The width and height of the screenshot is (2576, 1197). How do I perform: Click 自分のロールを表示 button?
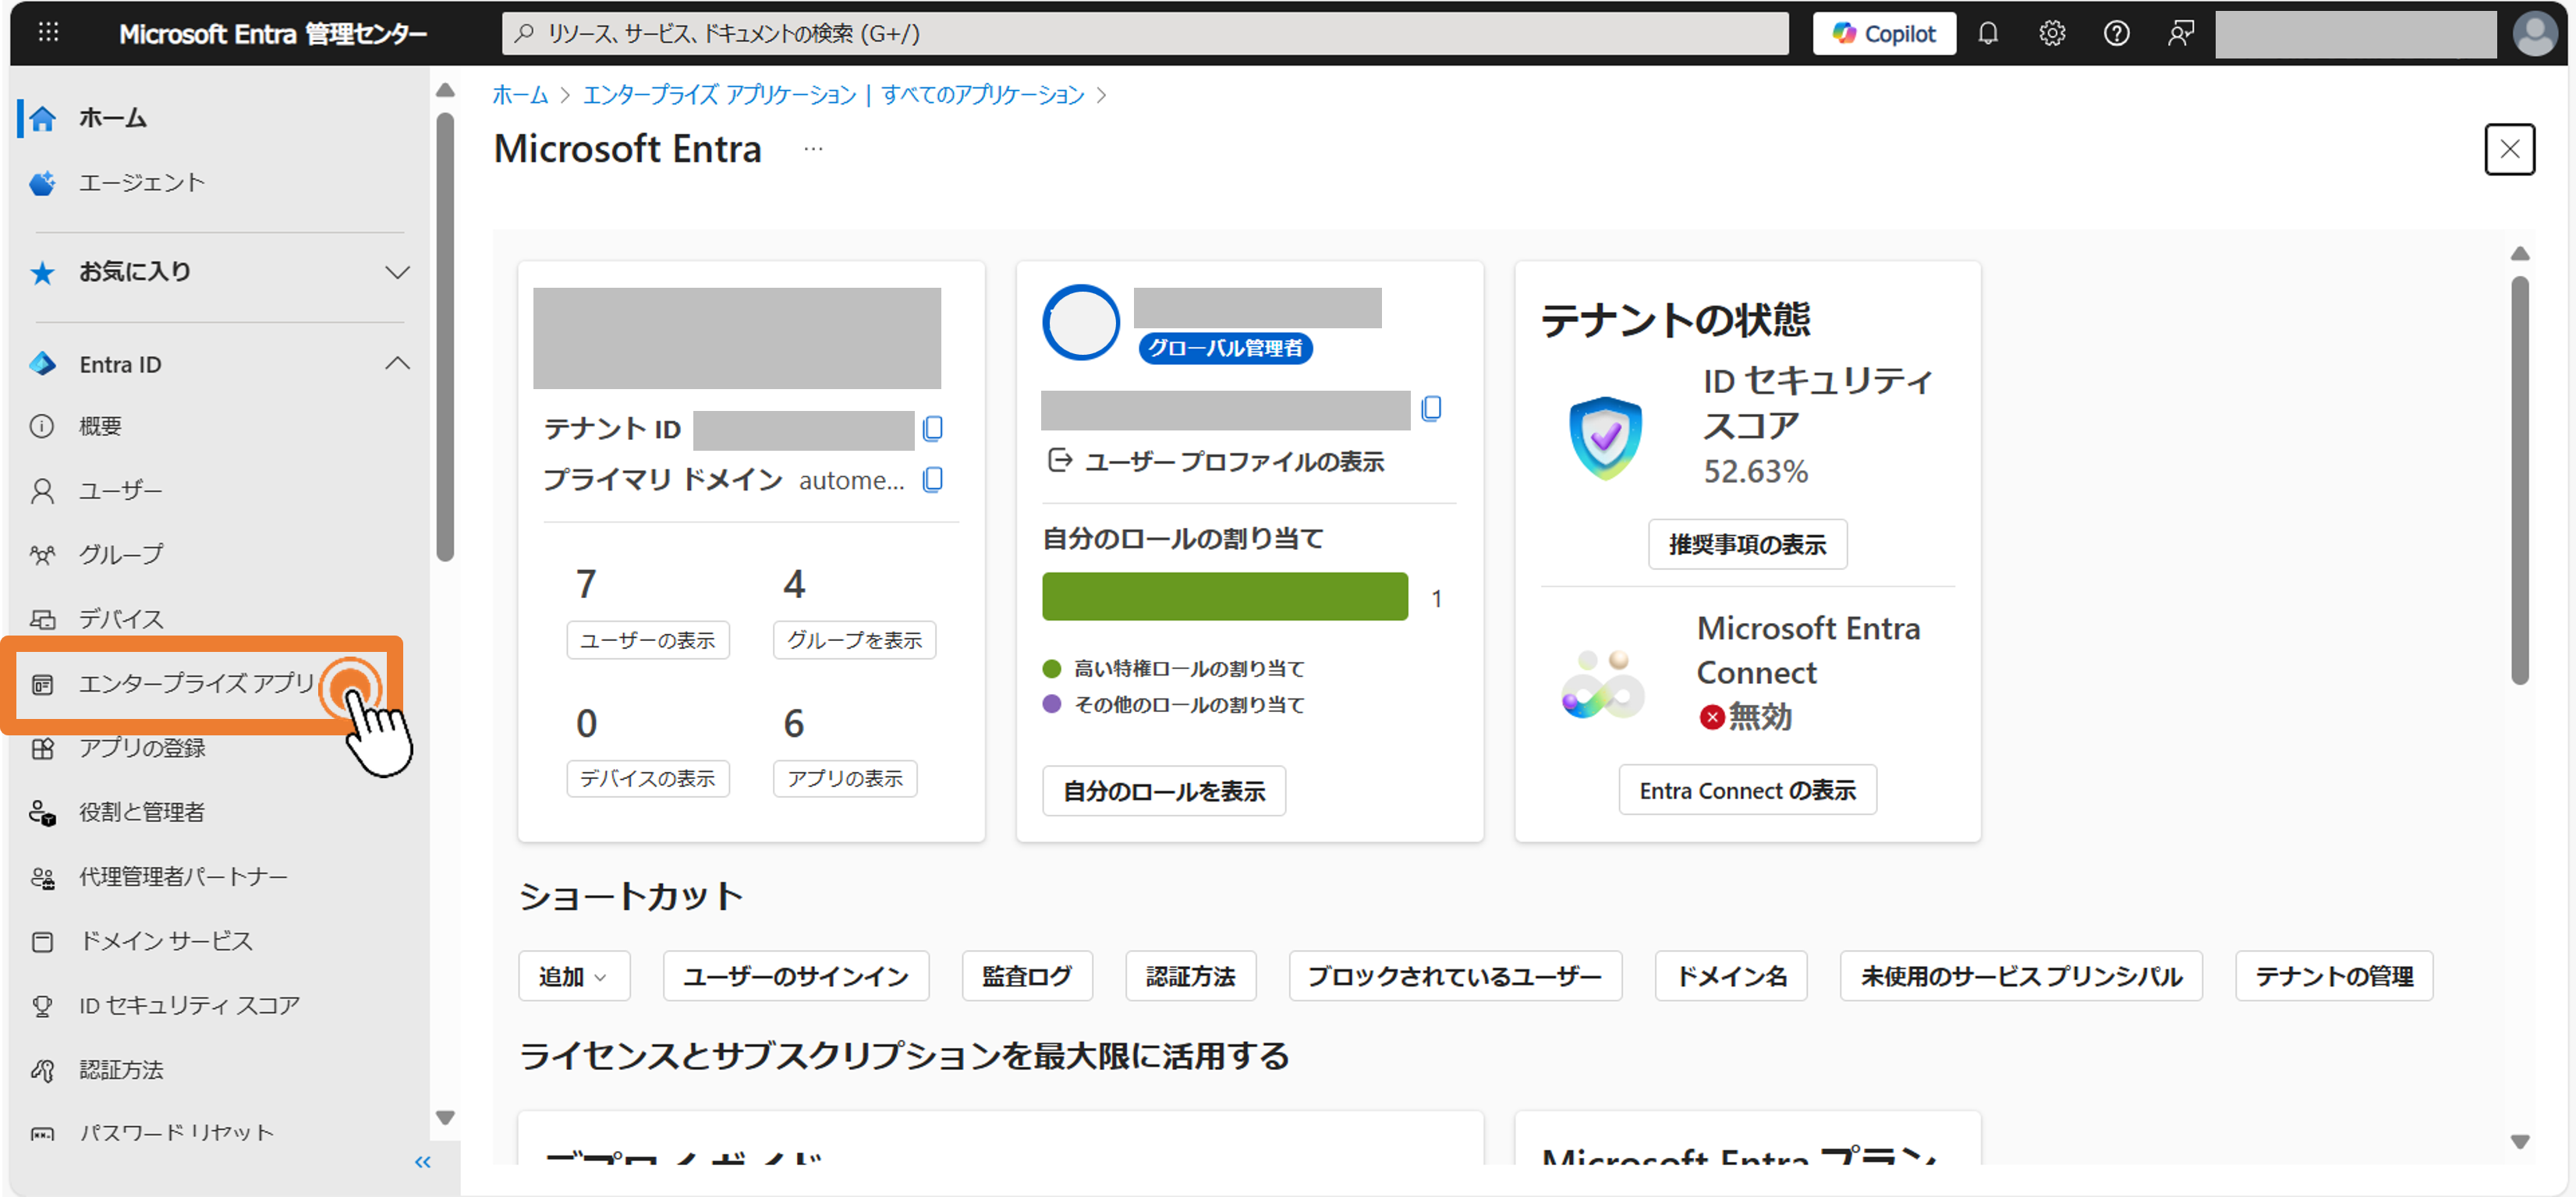[1164, 791]
